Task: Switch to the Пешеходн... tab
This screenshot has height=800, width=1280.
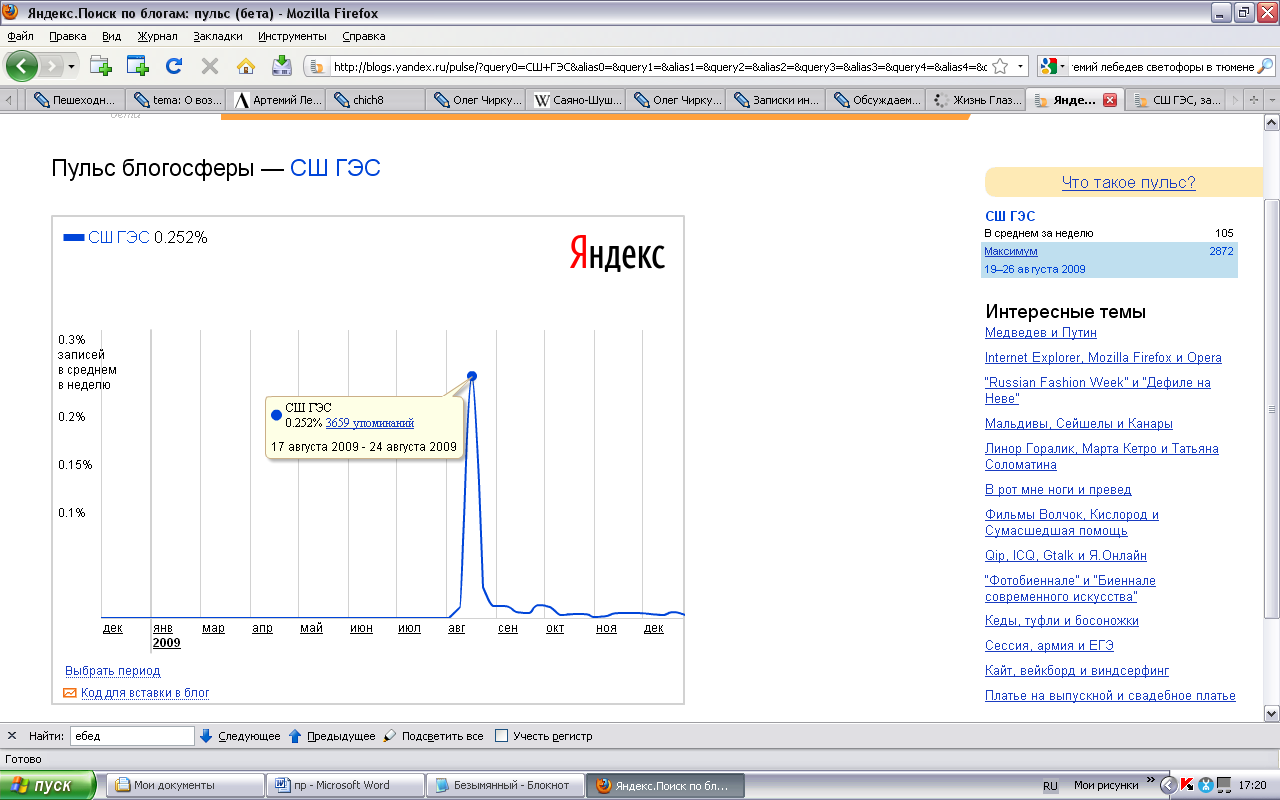Action: (75, 100)
